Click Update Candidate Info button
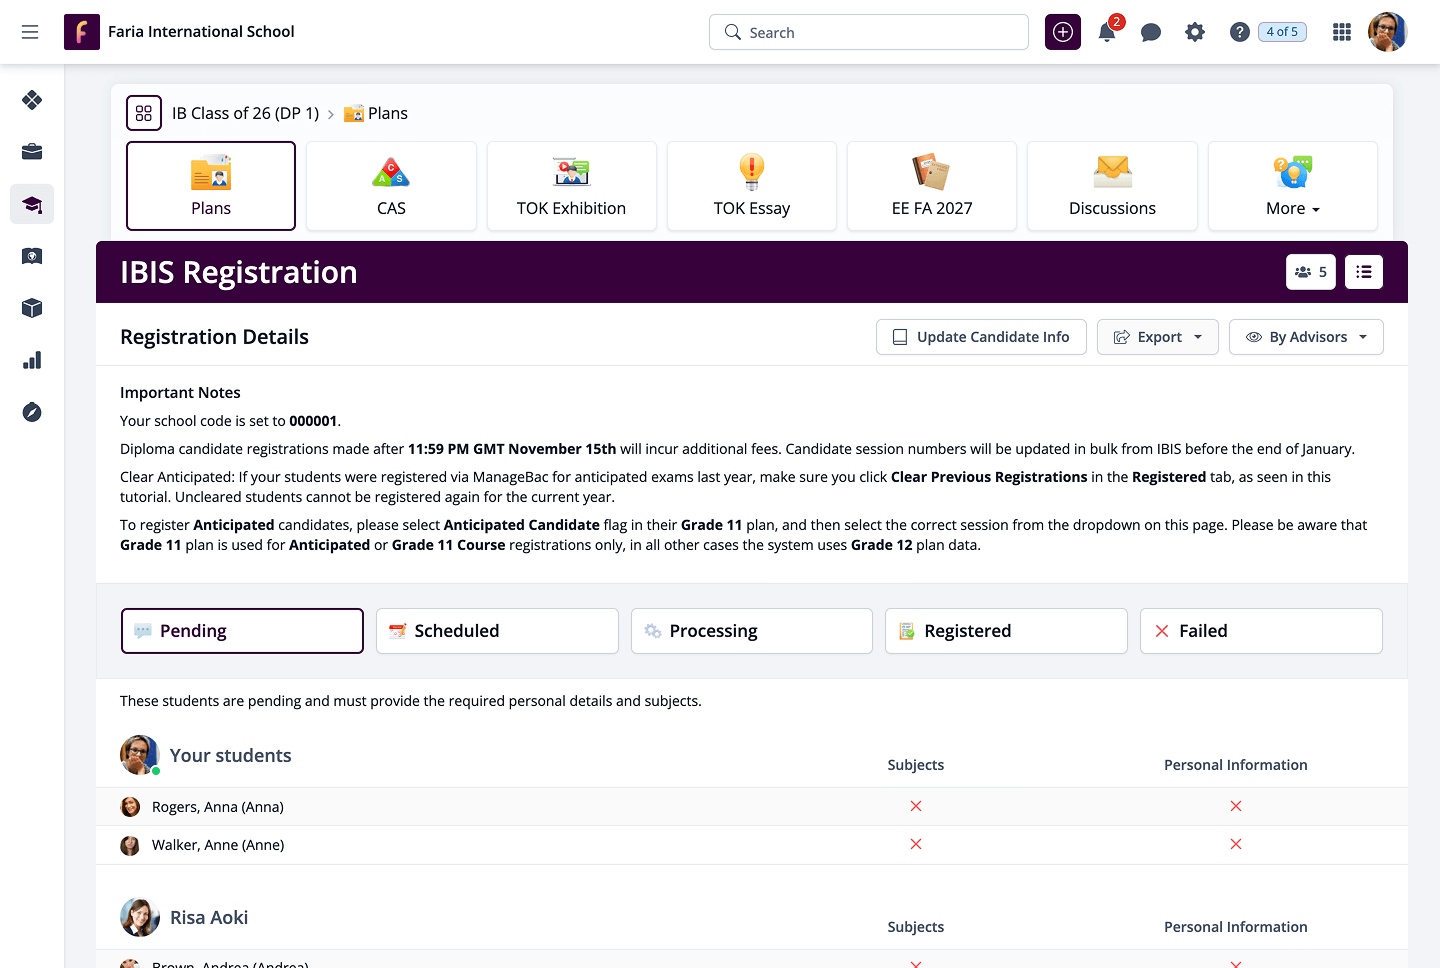This screenshot has height=968, width=1440. tap(981, 337)
